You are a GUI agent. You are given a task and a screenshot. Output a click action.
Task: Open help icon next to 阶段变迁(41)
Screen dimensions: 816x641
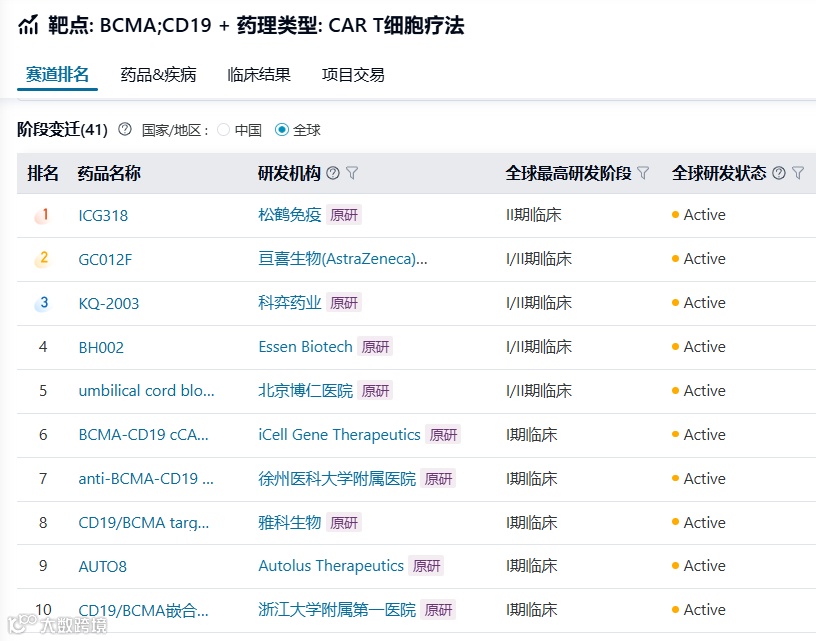coord(125,129)
